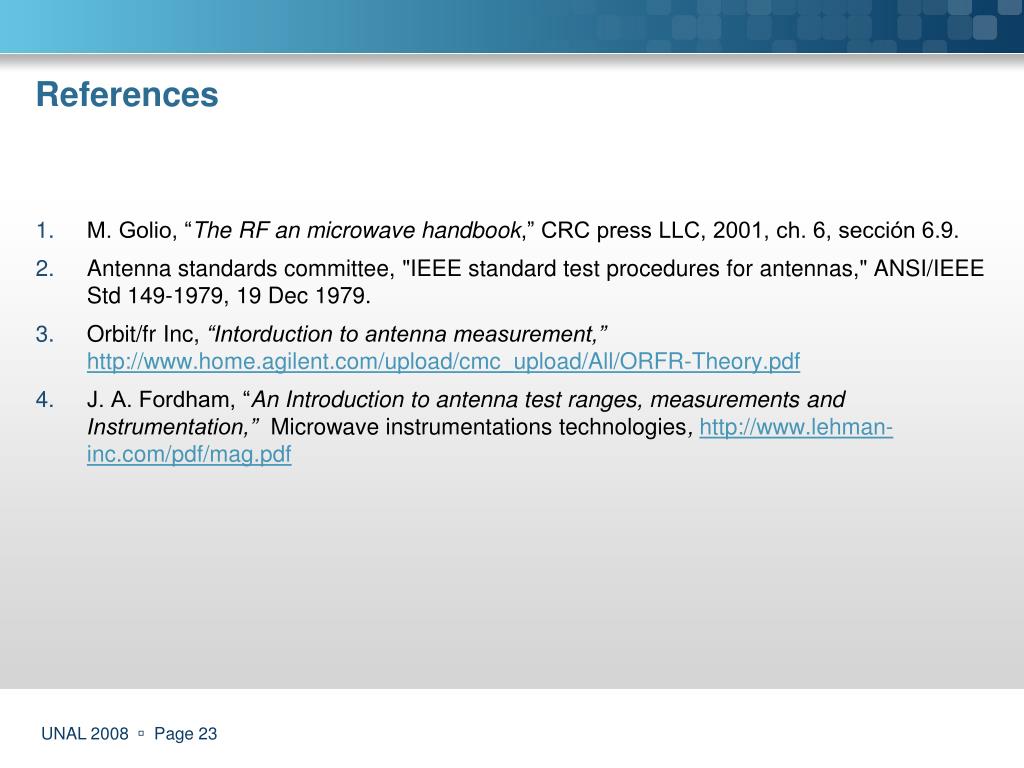Image resolution: width=1024 pixels, height=768 pixels.
Task: Select reference number 4 marker
Action: (x=45, y=400)
